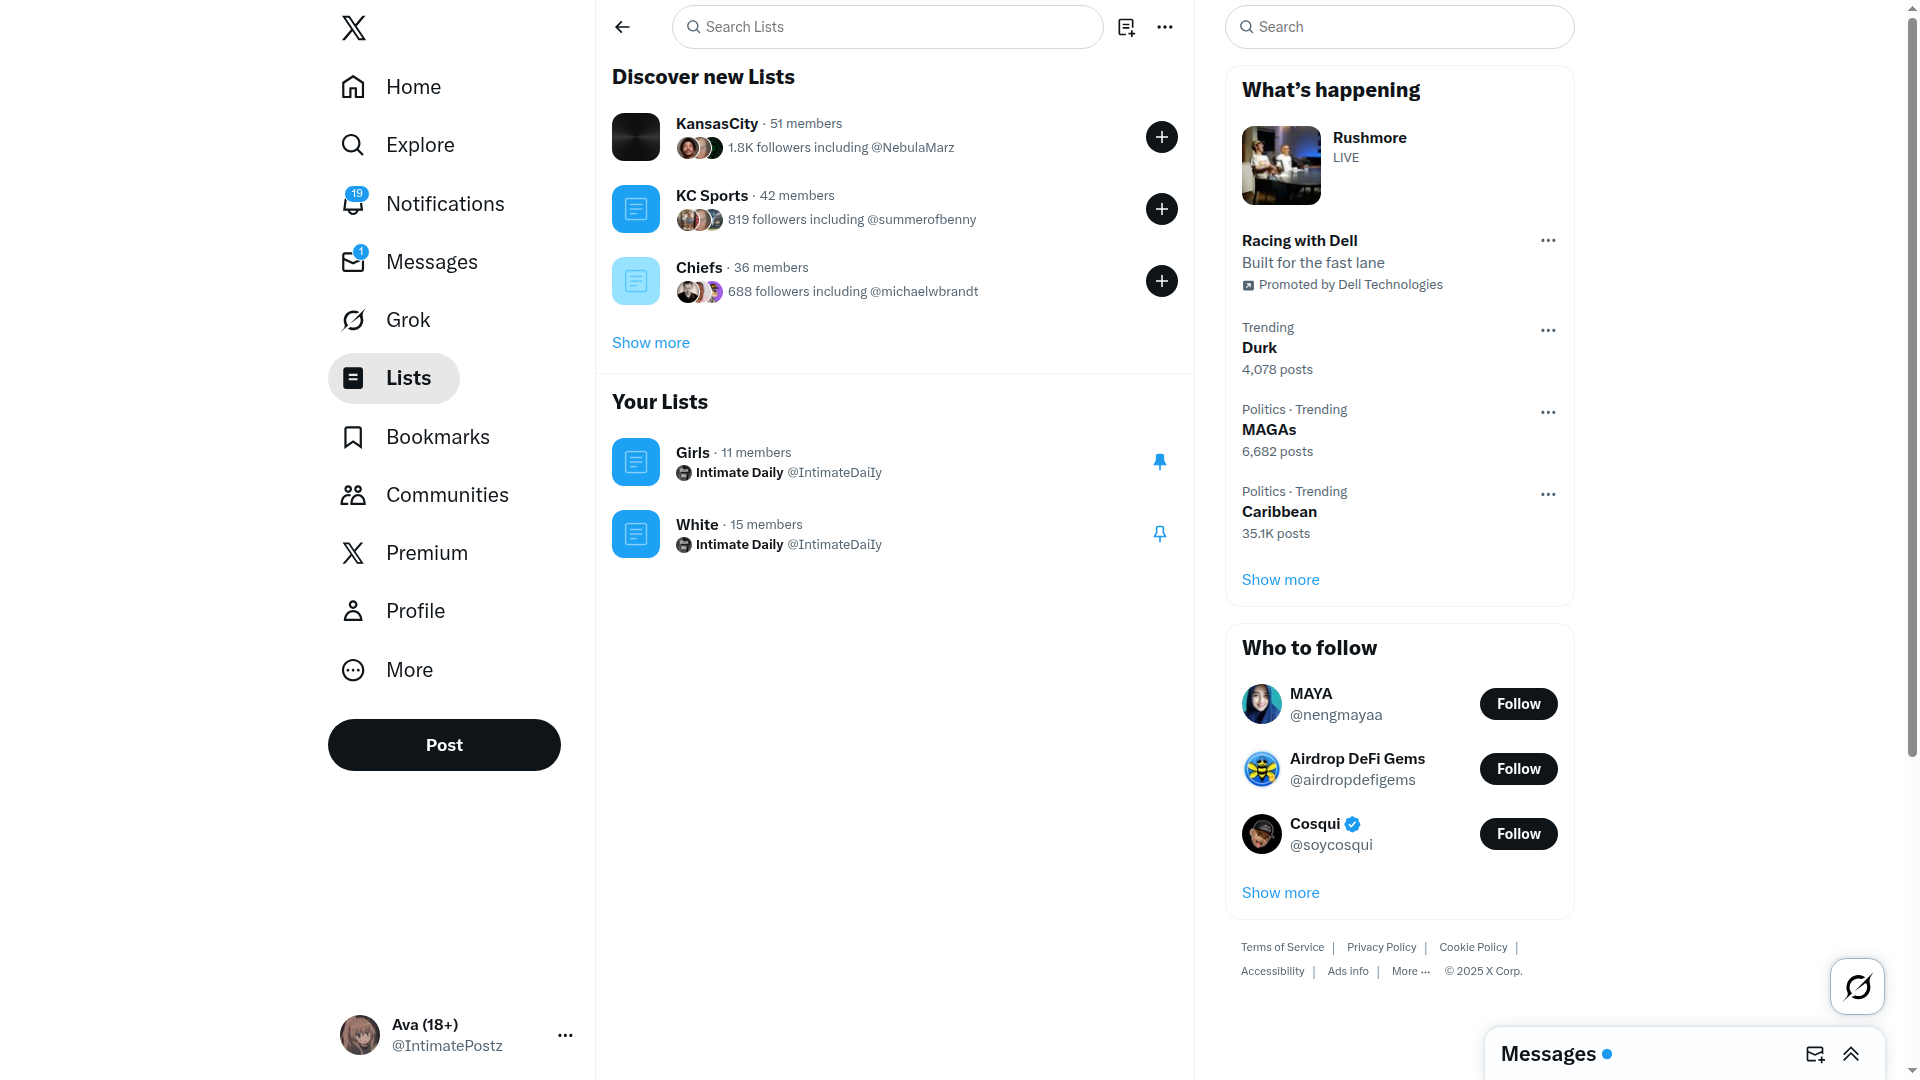The height and width of the screenshot is (1080, 1920).
Task: Follow the Chiefs list plus button
Action: coord(1161,281)
